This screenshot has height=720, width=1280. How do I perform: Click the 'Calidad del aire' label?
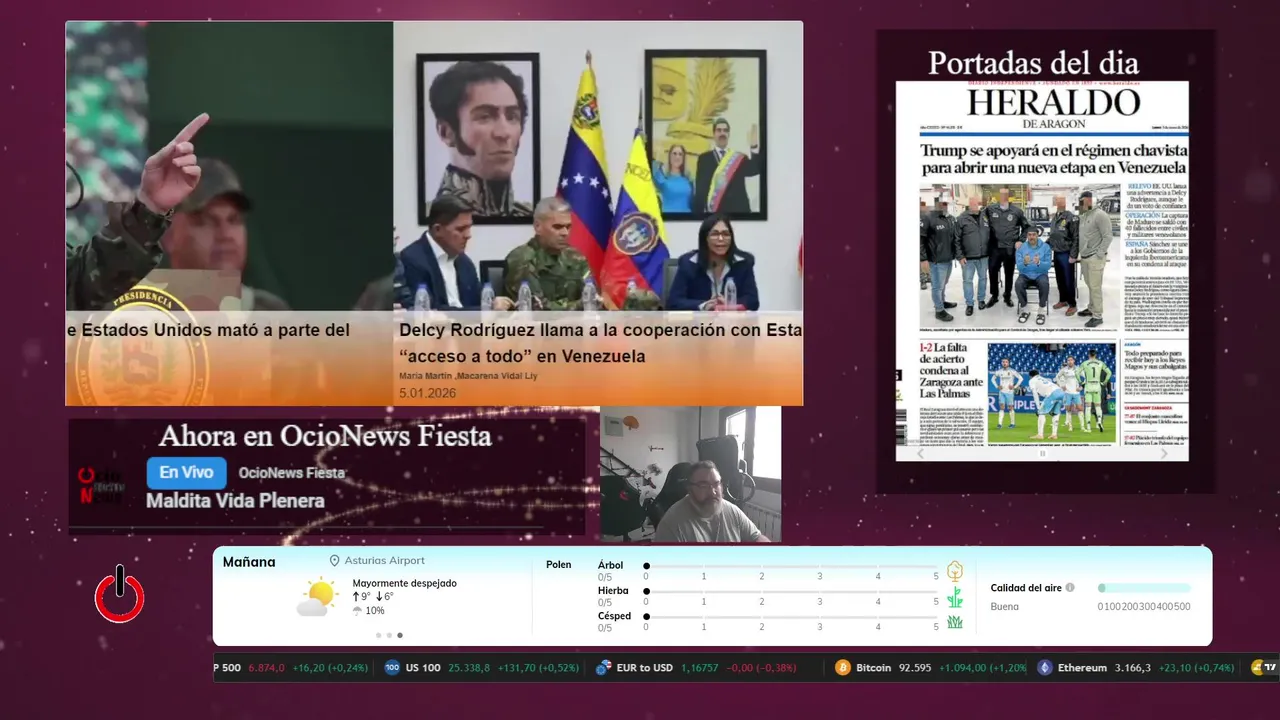click(x=1026, y=588)
